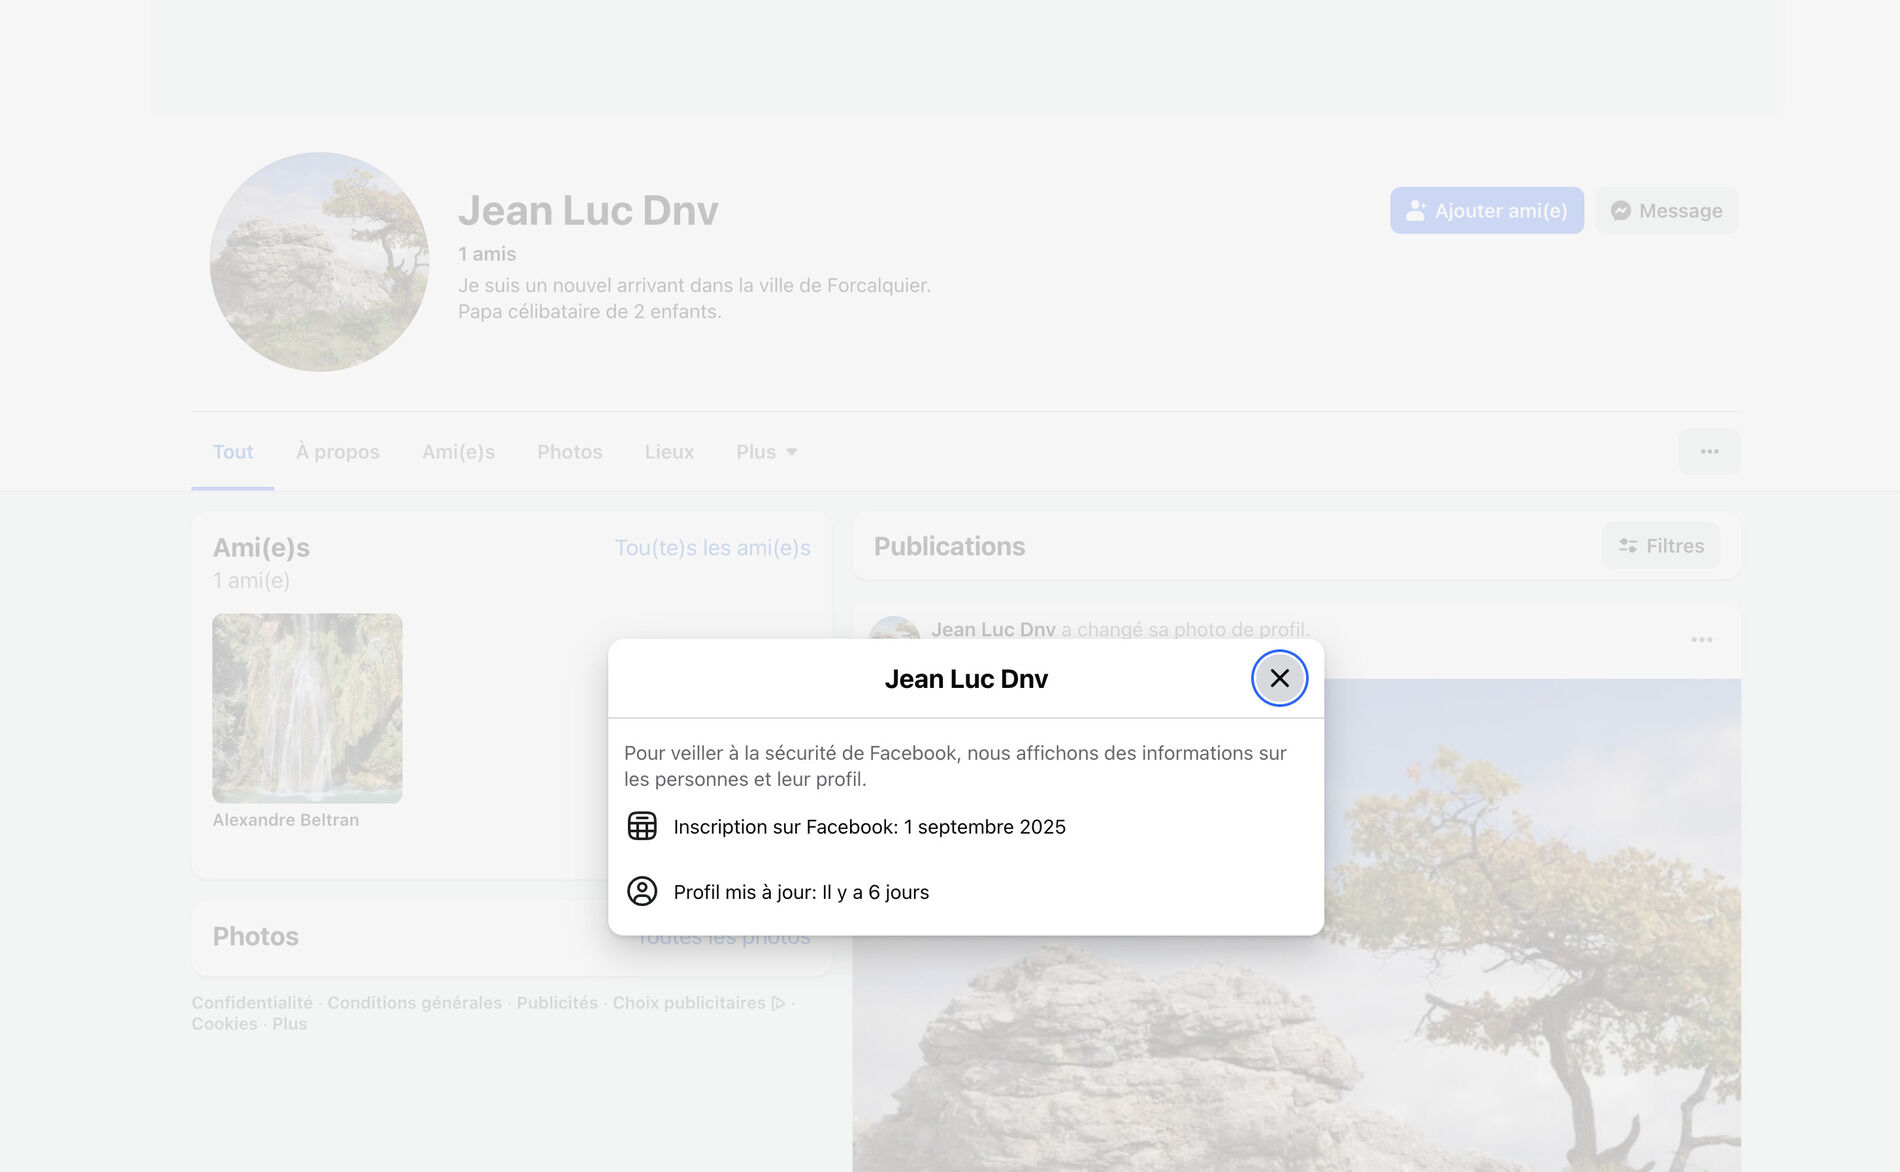Click Alexandre Beltran's waterfall thumbnail
1900x1172 pixels.
pyautogui.click(x=307, y=708)
